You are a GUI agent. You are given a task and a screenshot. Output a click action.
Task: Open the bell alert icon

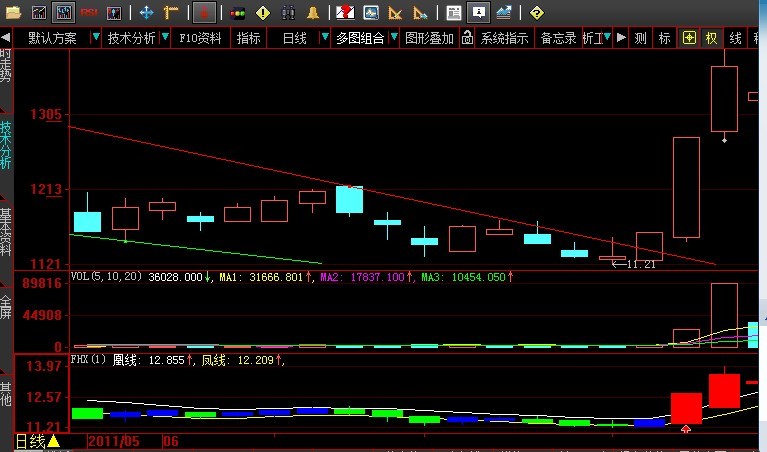click(313, 13)
